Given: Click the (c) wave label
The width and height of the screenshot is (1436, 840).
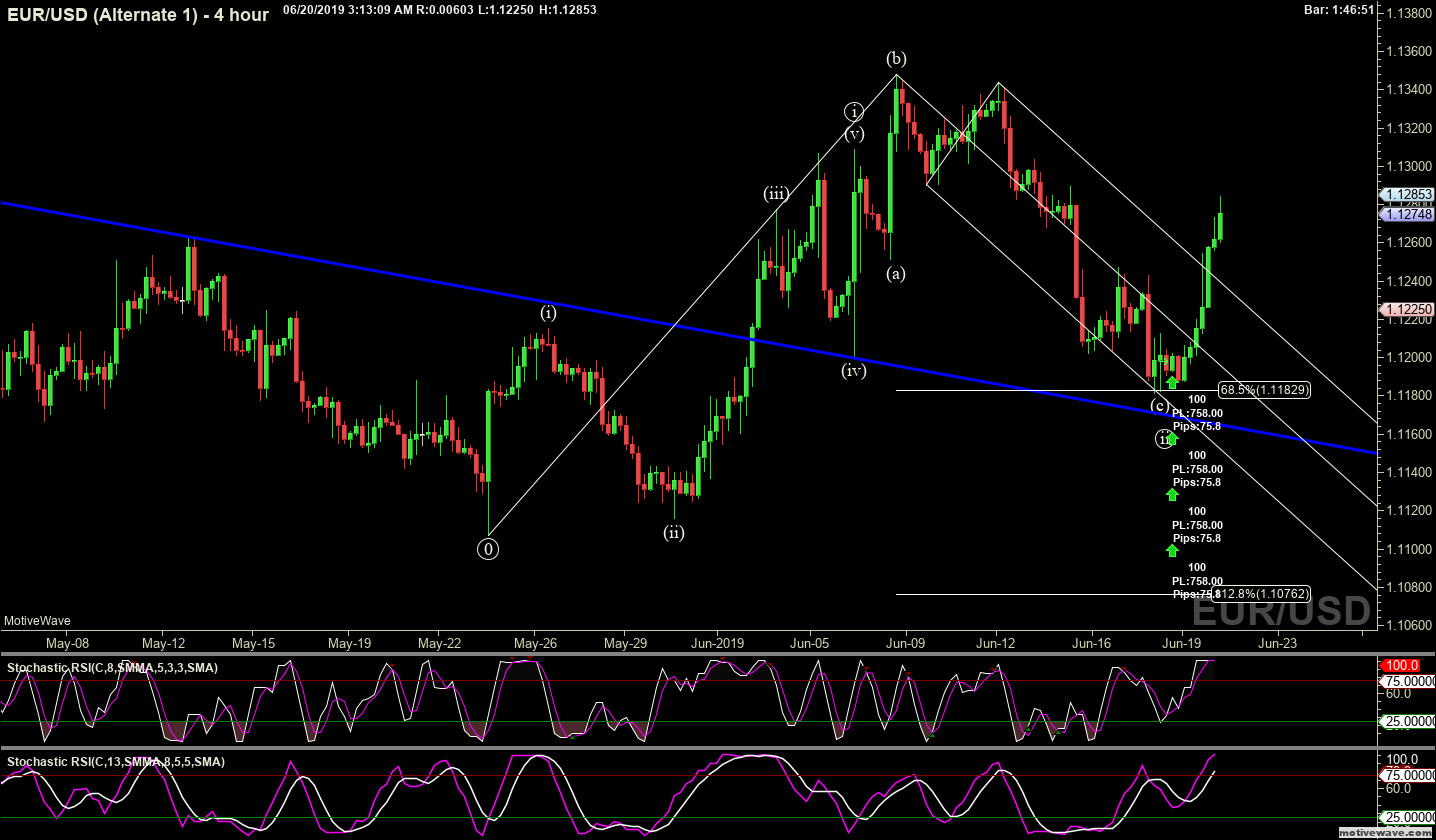Looking at the screenshot, I should (1159, 405).
